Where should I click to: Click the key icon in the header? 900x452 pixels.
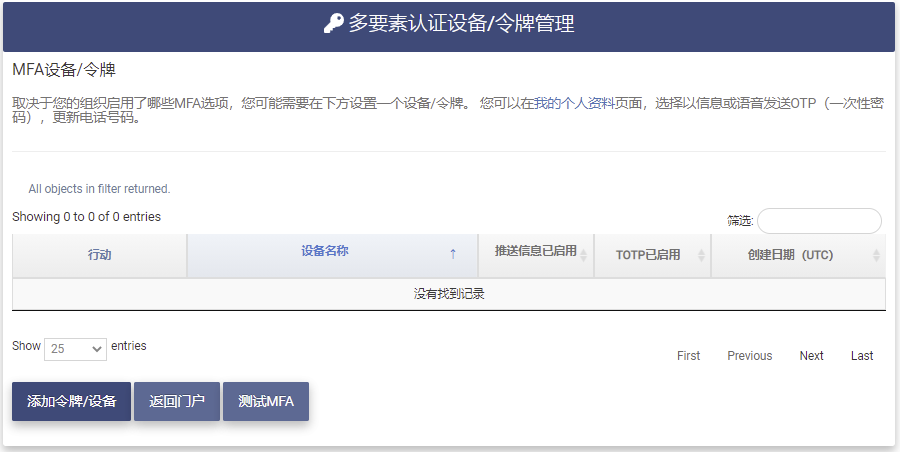333,24
